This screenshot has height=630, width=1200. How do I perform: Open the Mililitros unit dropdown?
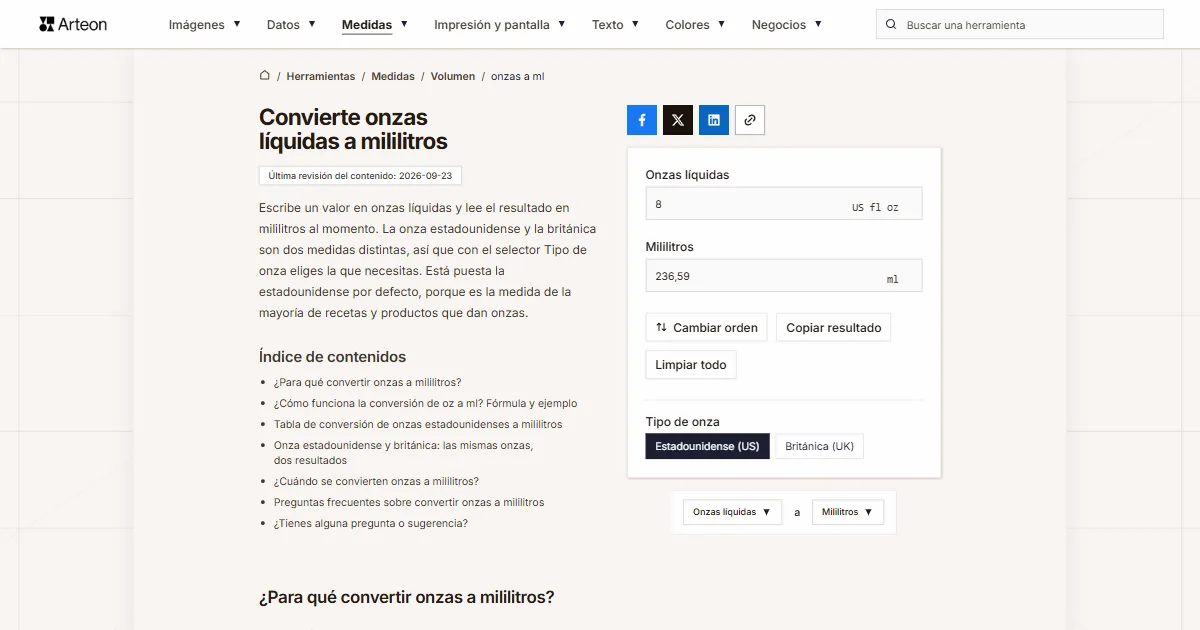(848, 512)
